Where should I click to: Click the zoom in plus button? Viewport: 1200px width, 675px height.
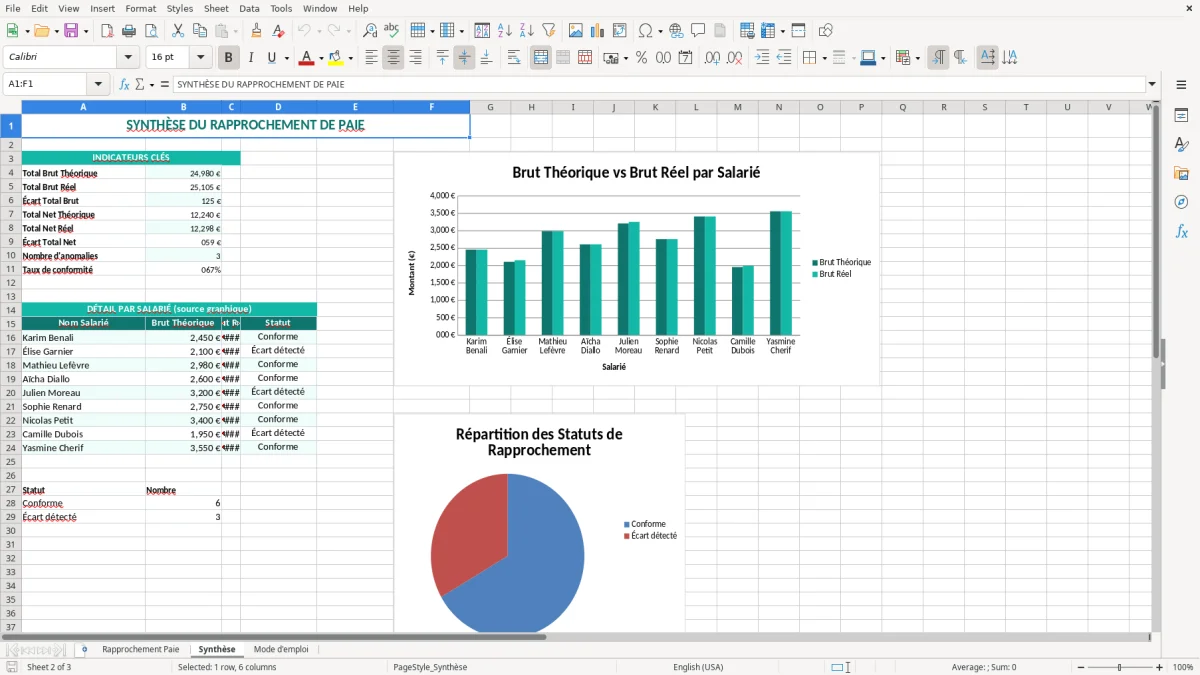pos(1160,667)
